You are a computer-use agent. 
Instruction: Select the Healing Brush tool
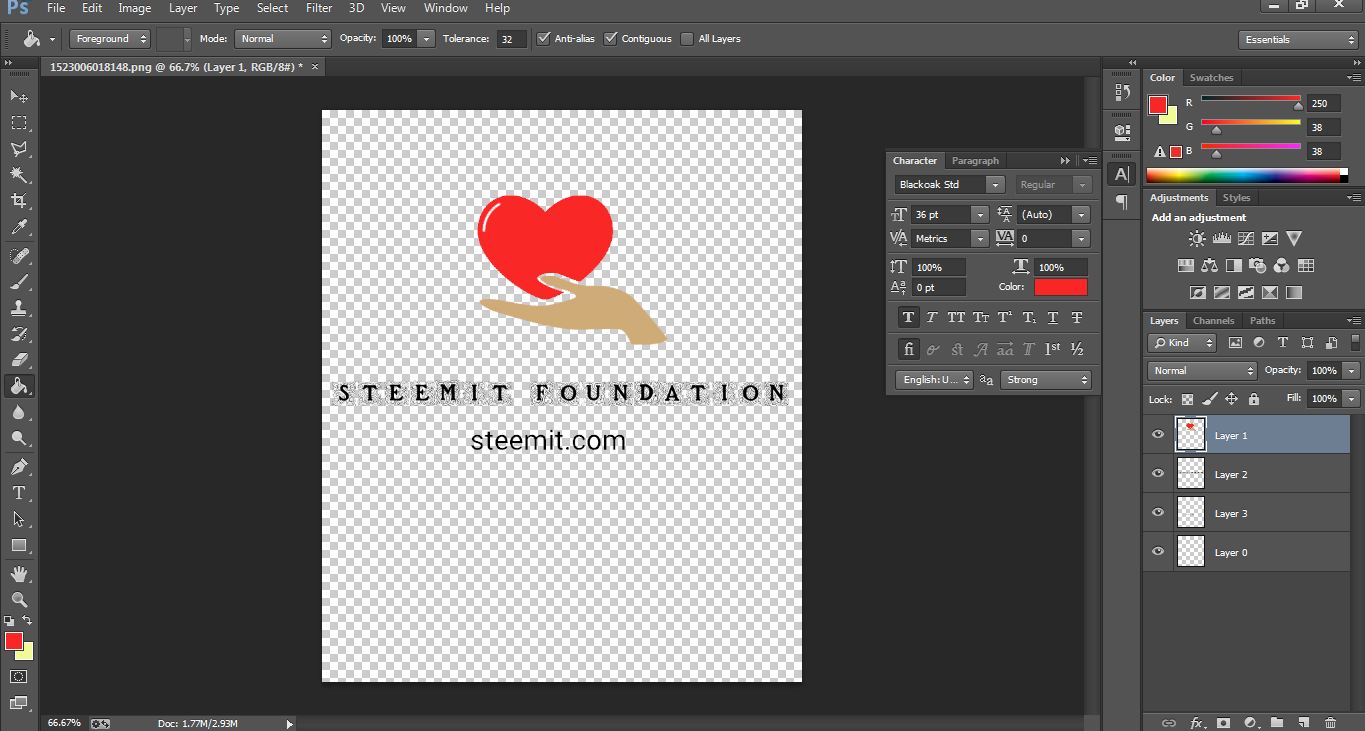pyautogui.click(x=19, y=256)
